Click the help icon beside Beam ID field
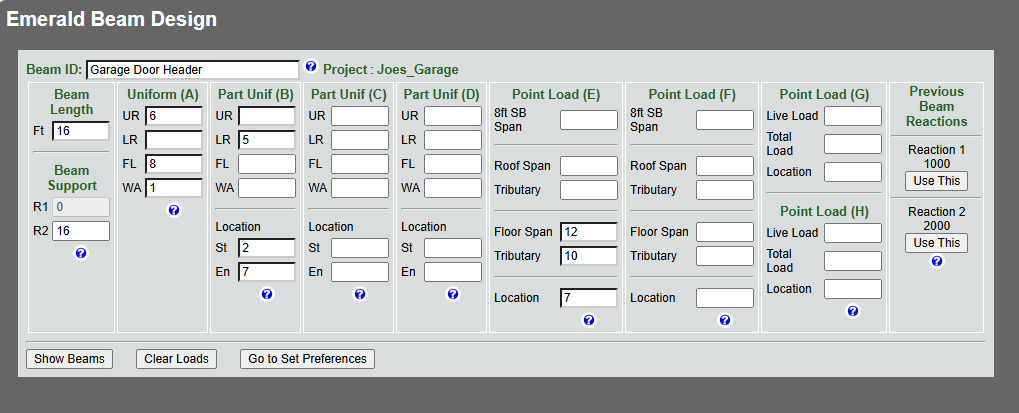Screen dimensions: 1019x413 (311, 66)
